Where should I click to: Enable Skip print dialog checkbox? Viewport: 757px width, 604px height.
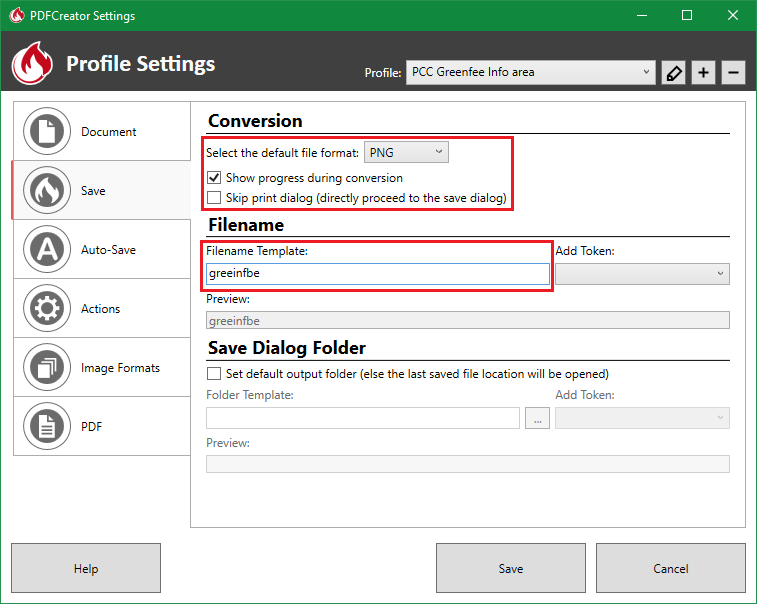tap(214, 198)
